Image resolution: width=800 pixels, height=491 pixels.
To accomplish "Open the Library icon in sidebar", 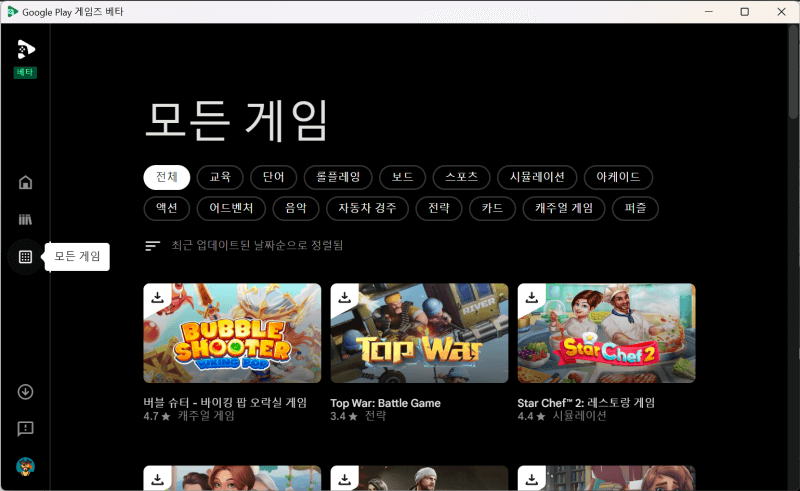I will tap(25, 219).
